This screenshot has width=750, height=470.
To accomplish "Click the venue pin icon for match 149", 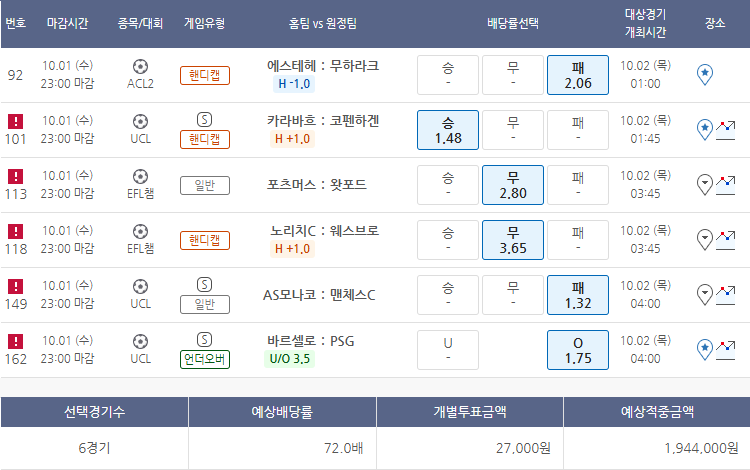I will pyautogui.click(x=704, y=293).
